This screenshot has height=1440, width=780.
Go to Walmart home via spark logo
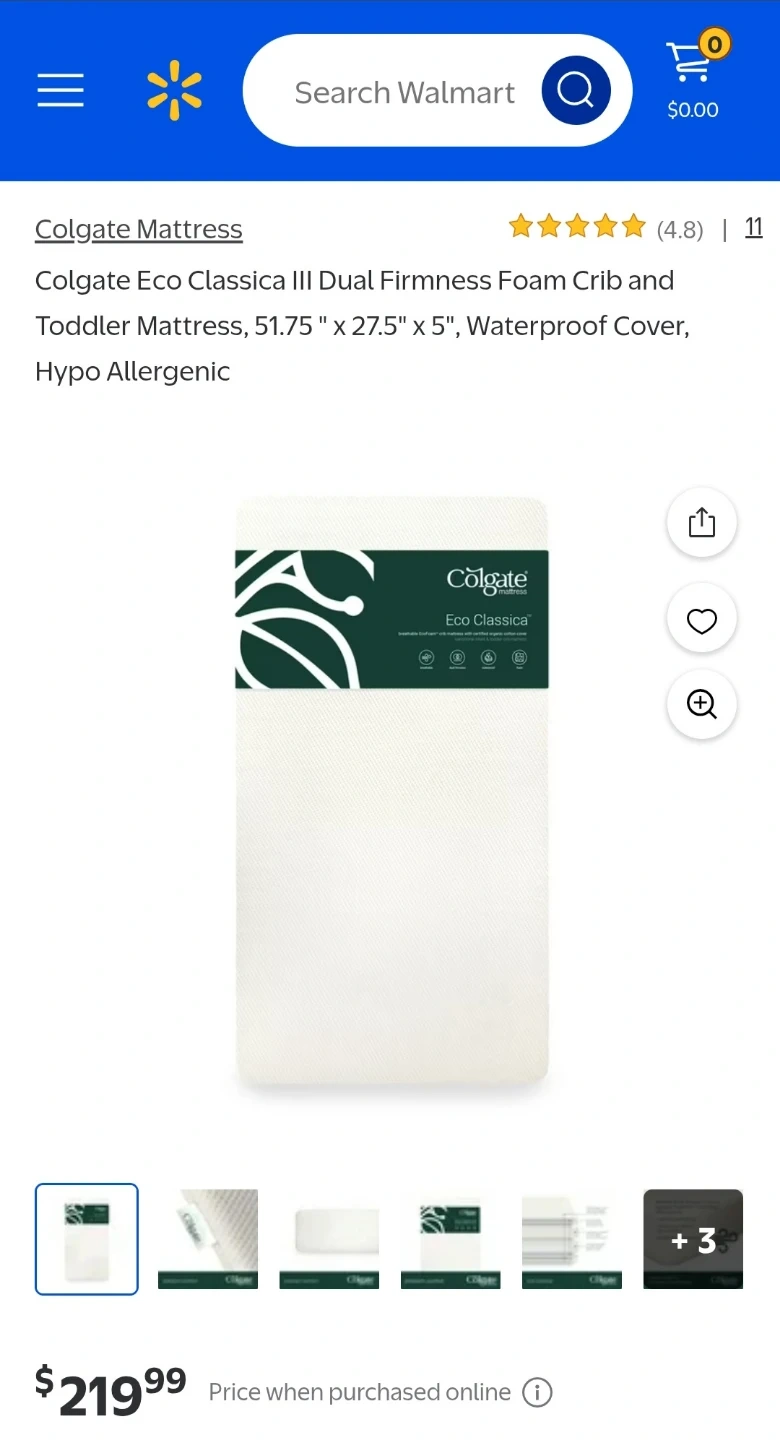pyautogui.click(x=174, y=90)
